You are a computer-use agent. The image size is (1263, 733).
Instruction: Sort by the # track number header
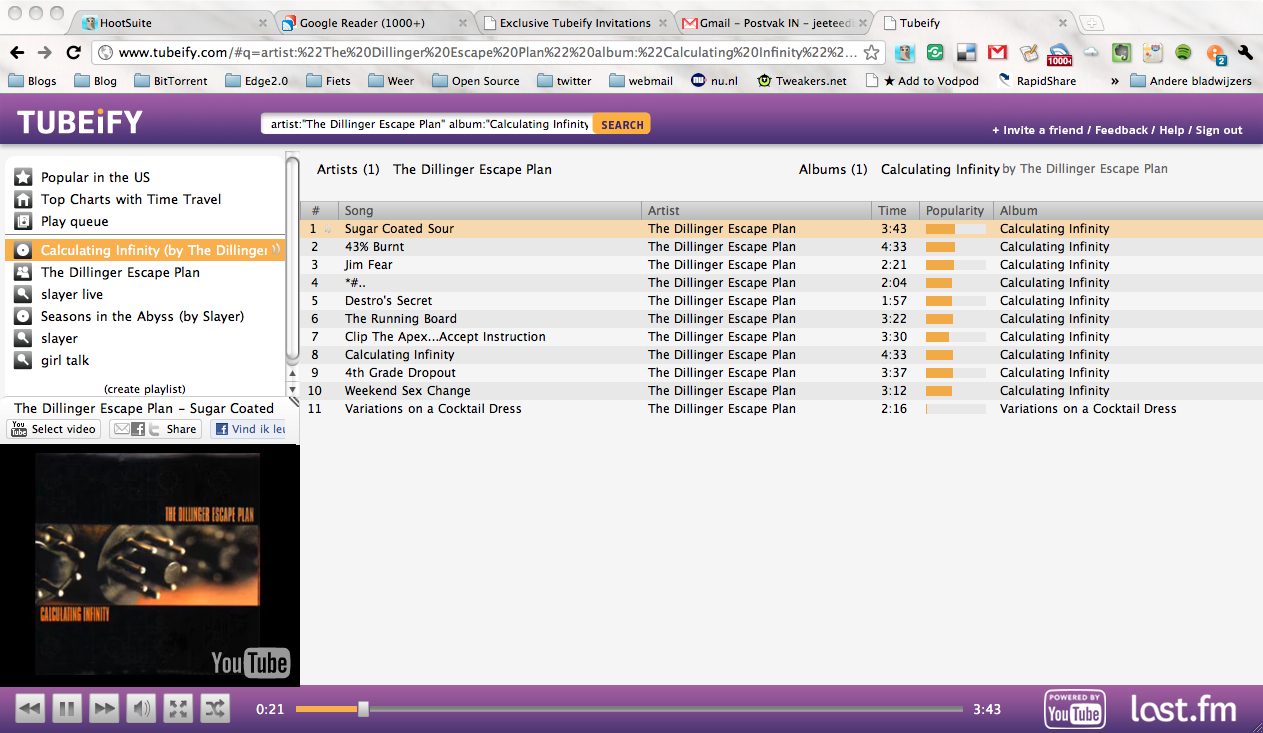pos(319,210)
